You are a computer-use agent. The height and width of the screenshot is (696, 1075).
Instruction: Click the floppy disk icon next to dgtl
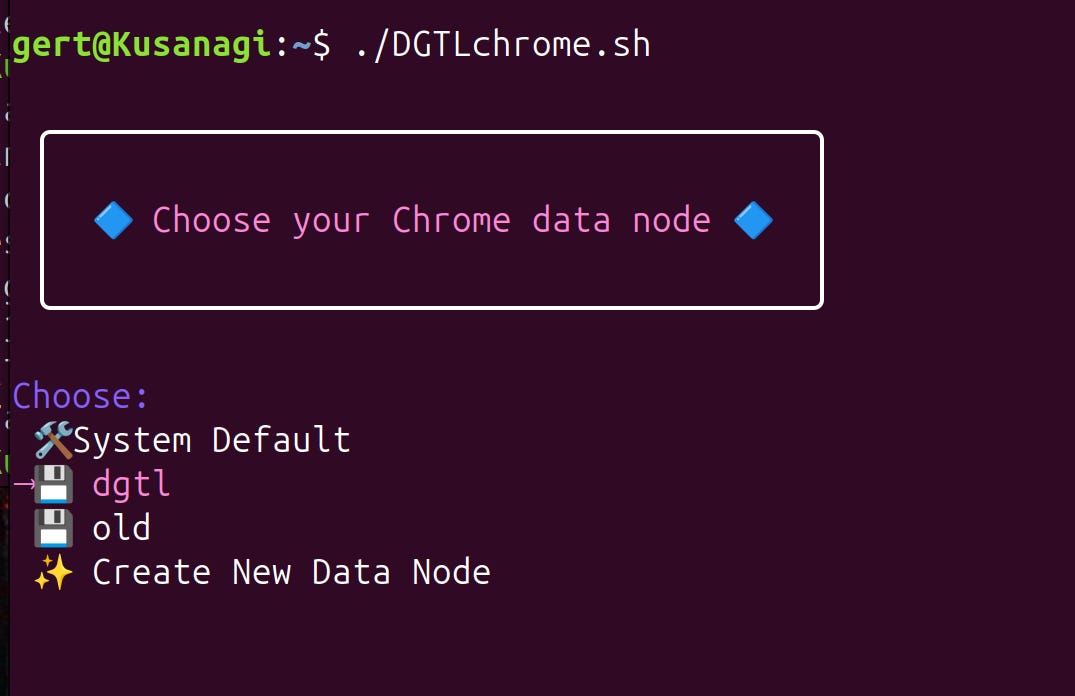coord(51,483)
